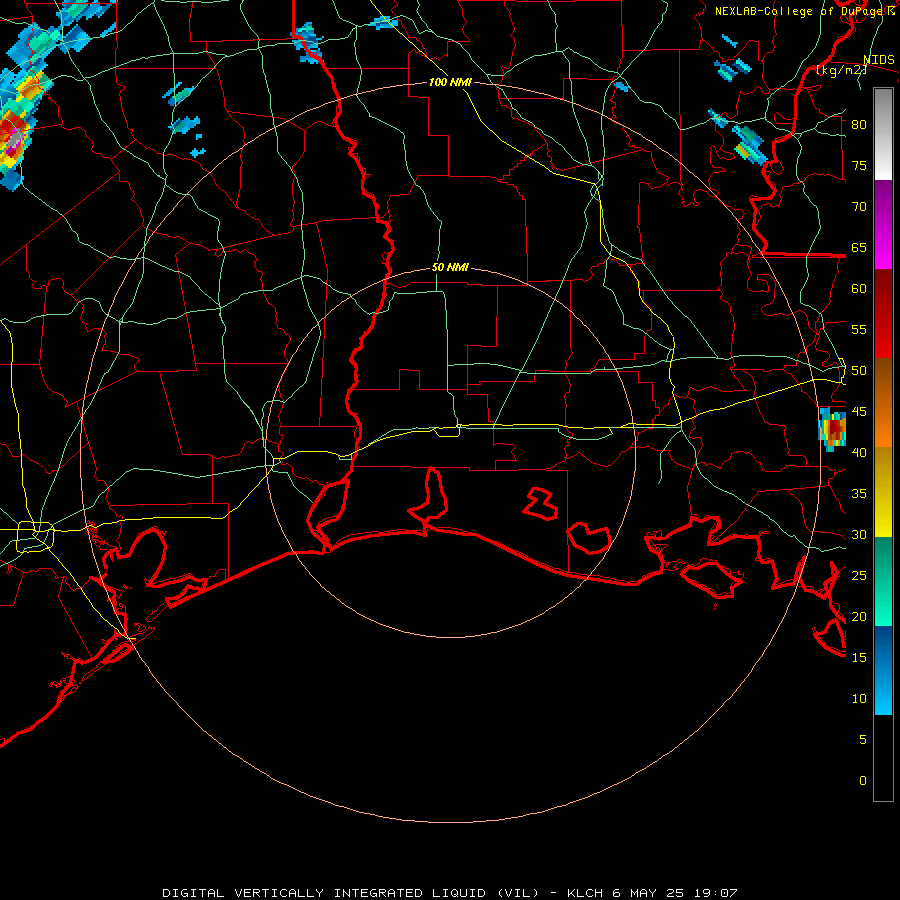Click the 80 value on the color scale
Viewport: 900px width, 900px height.
859,125
